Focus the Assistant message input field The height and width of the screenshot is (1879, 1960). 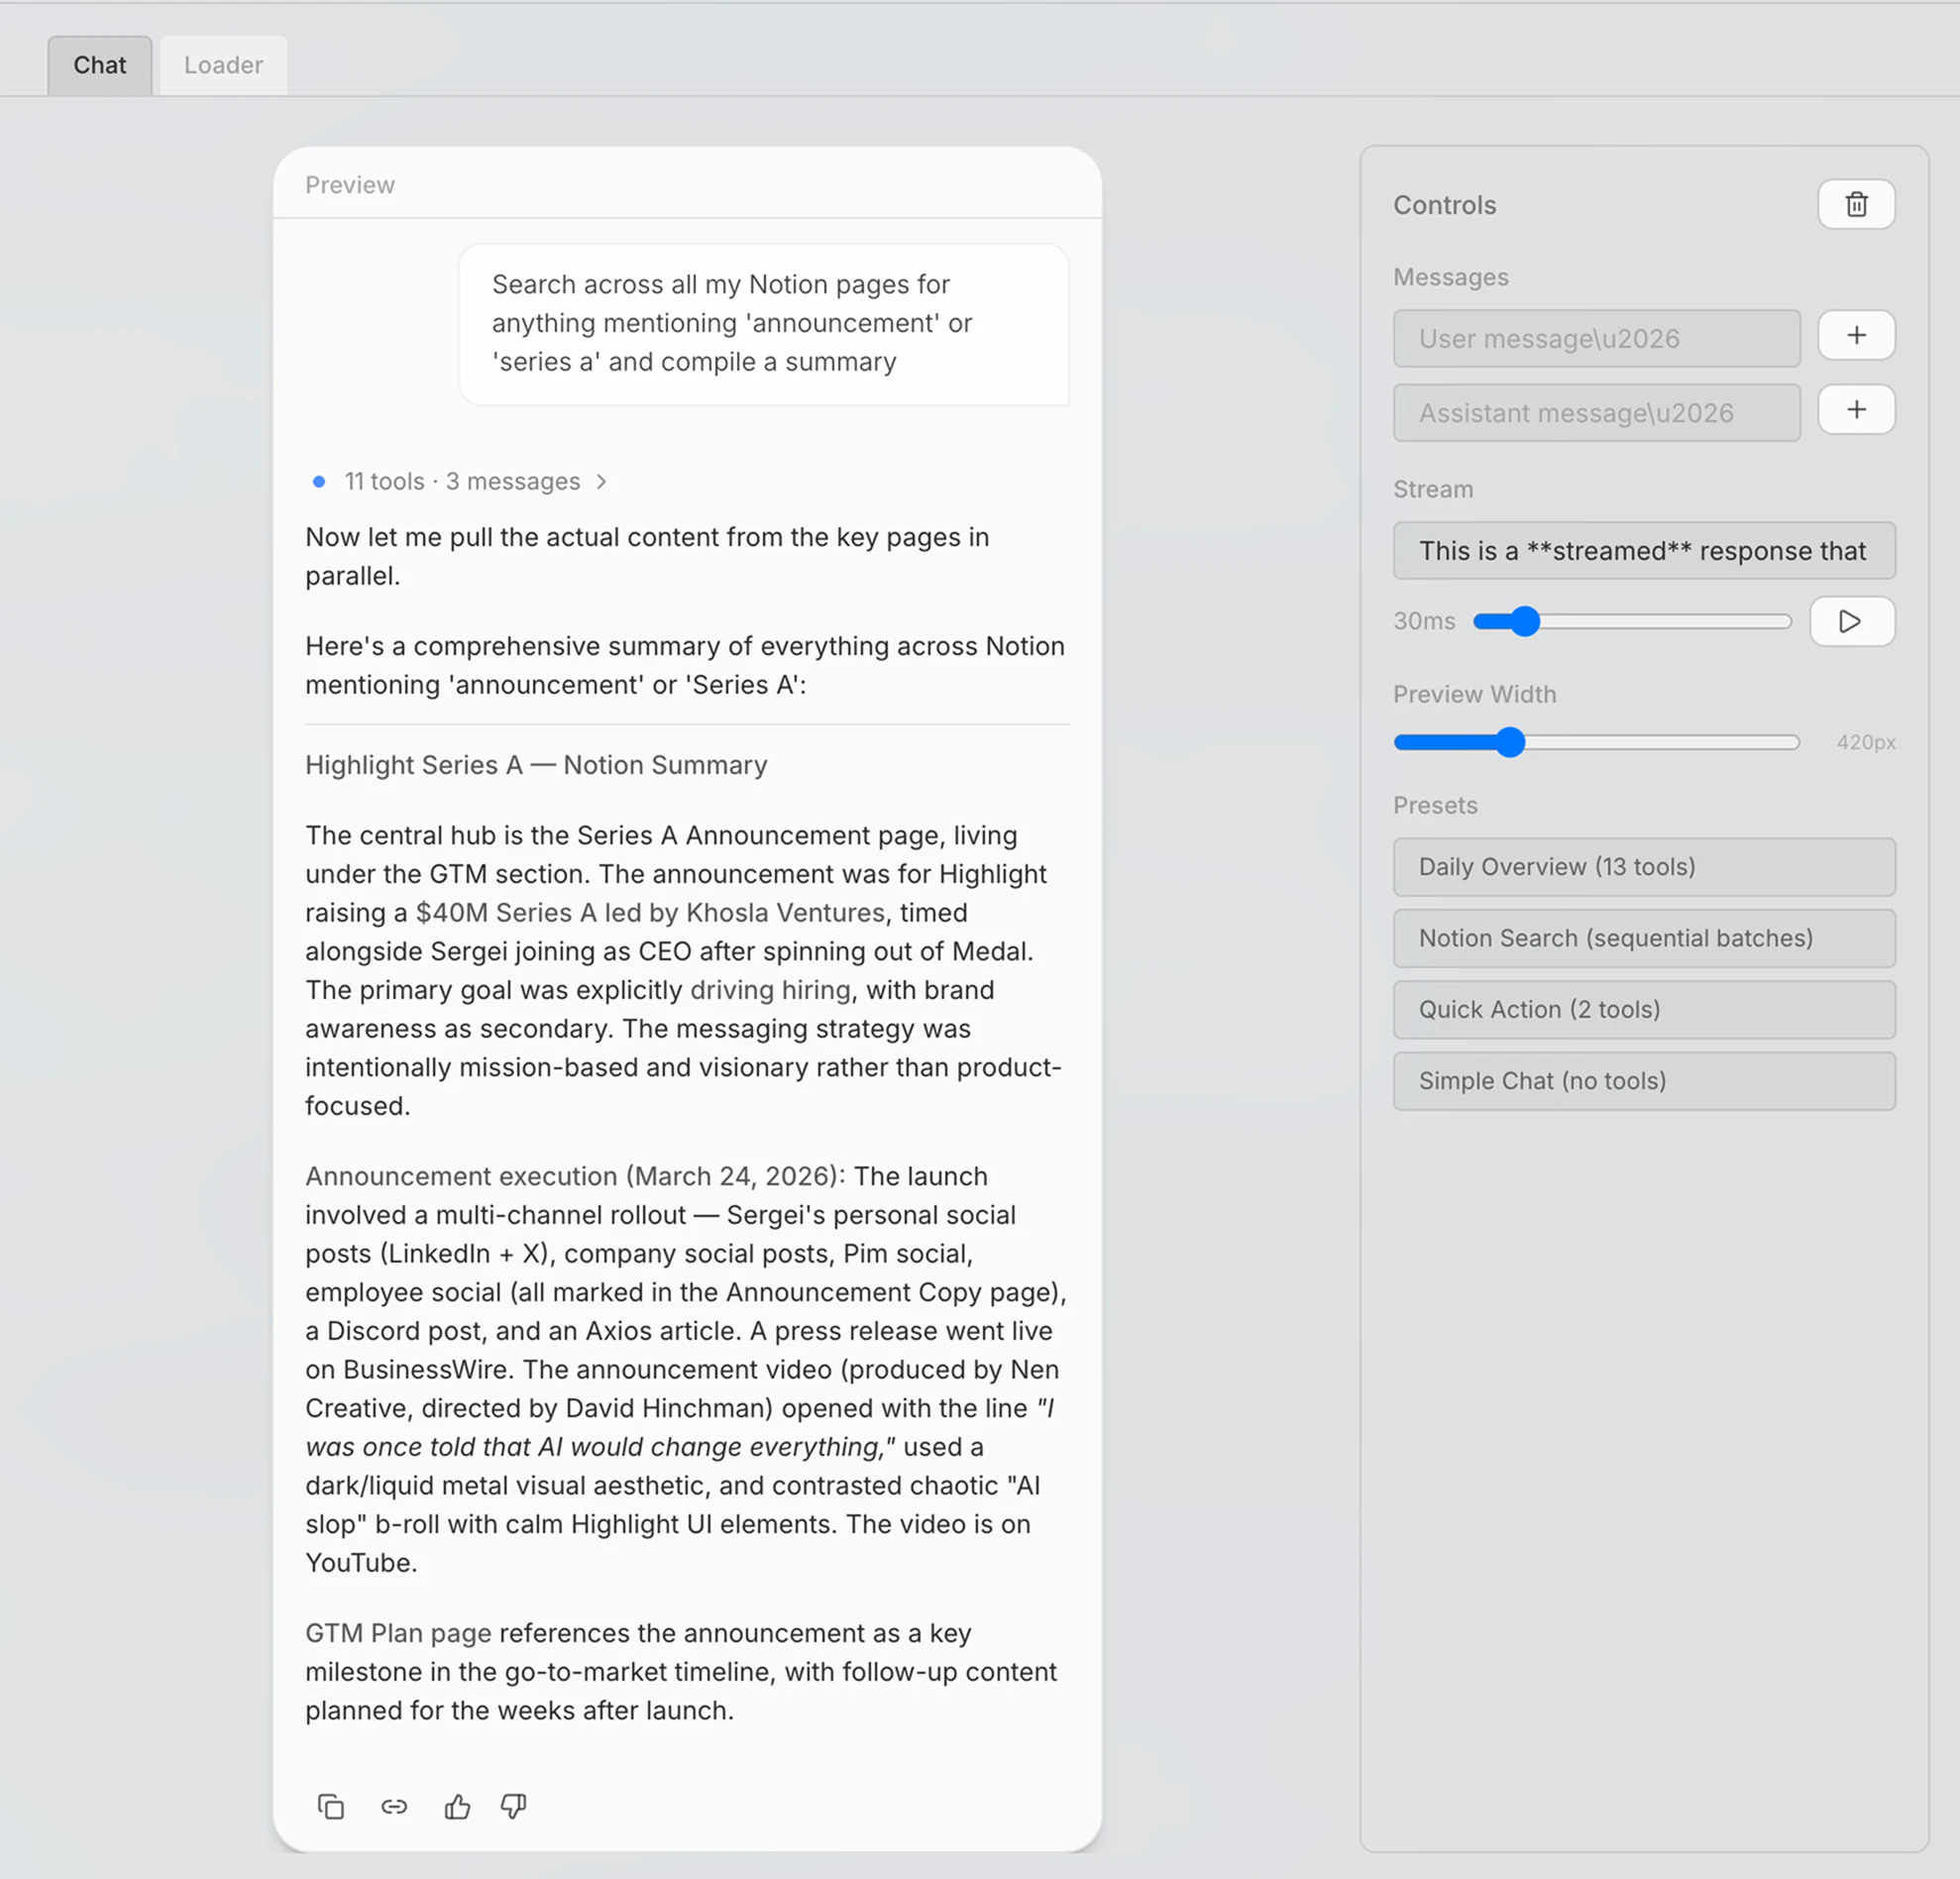tap(1596, 413)
